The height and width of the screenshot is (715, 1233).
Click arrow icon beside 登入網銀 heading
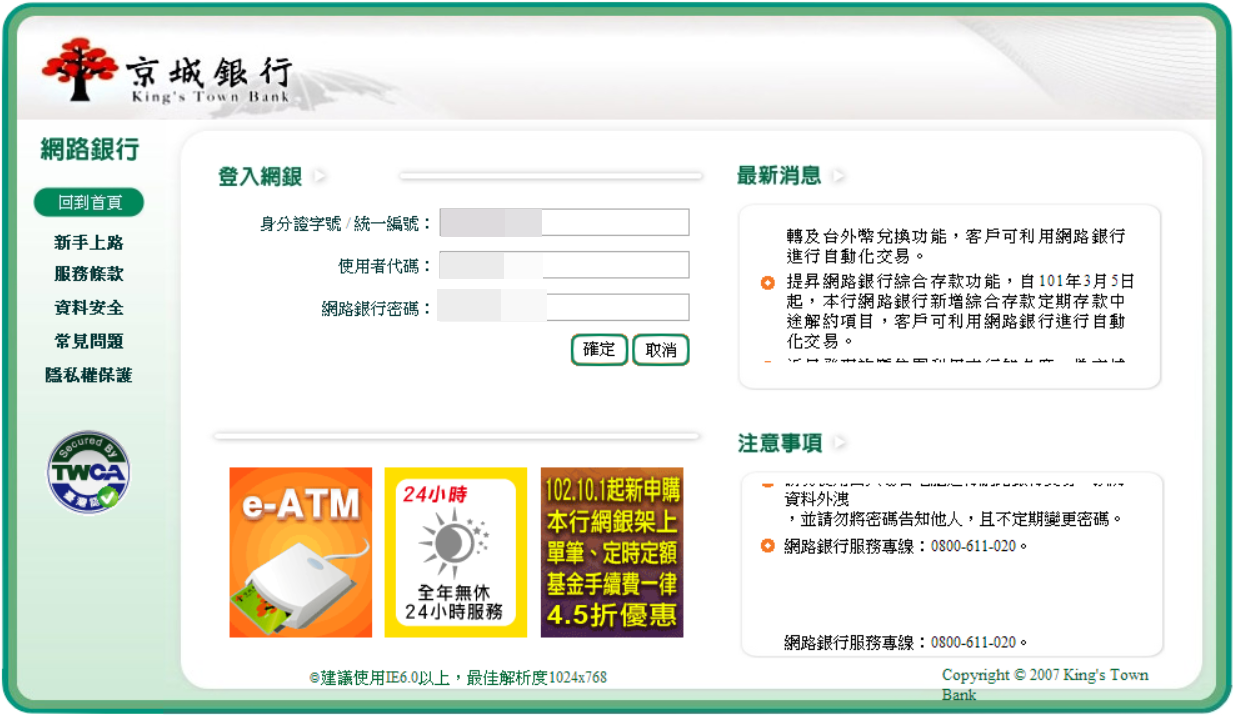[x=318, y=177]
